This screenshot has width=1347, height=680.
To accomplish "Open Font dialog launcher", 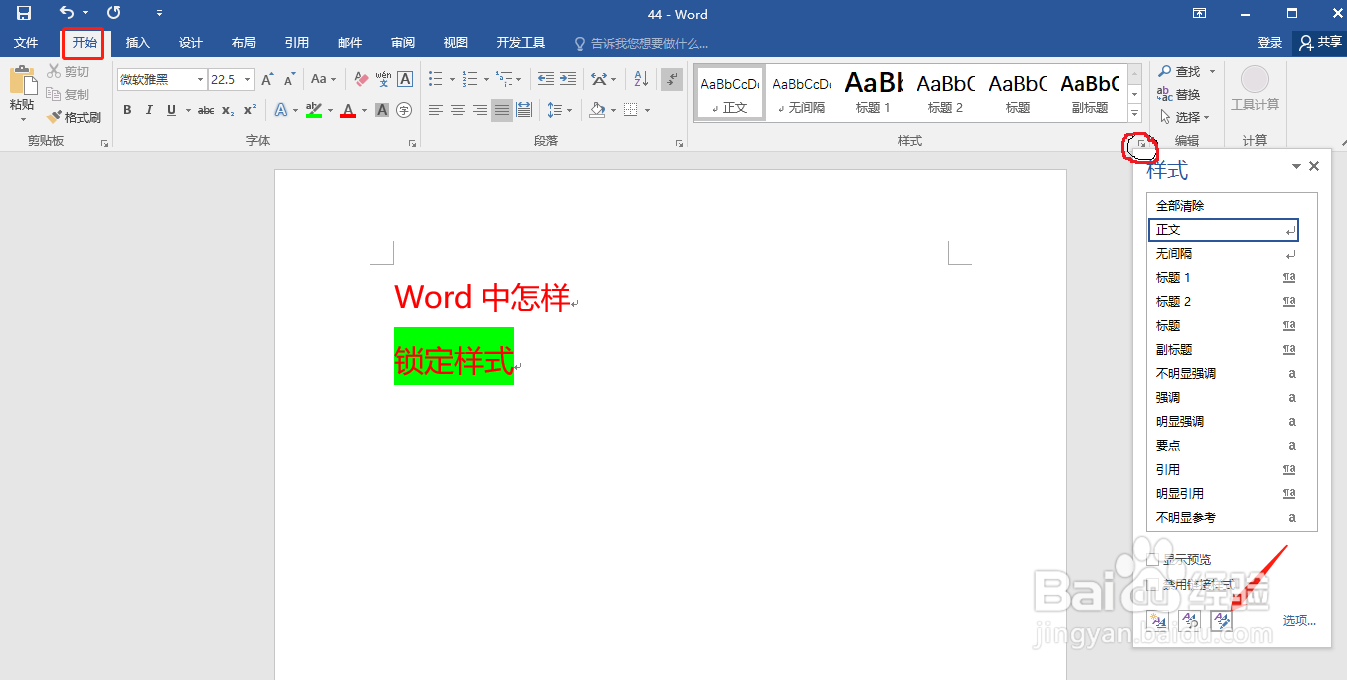I will (x=412, y=144).
